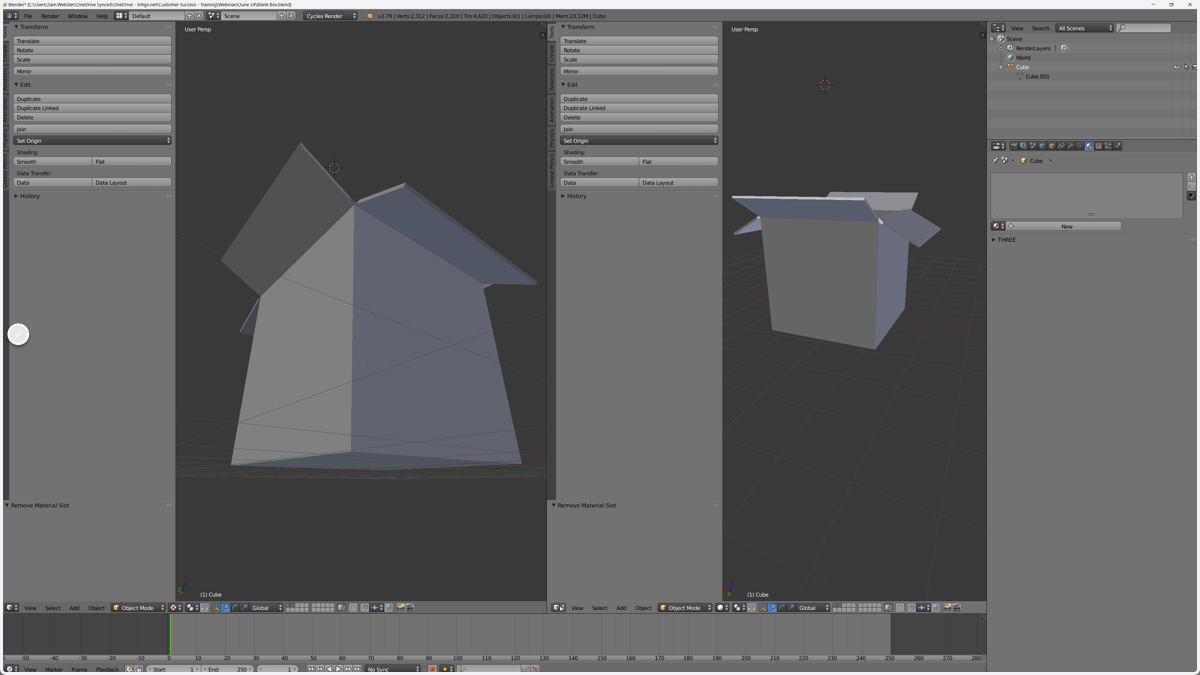Play the animation in reverse
The height and width of the screenshot is (675, 1200).
[329, 669]
